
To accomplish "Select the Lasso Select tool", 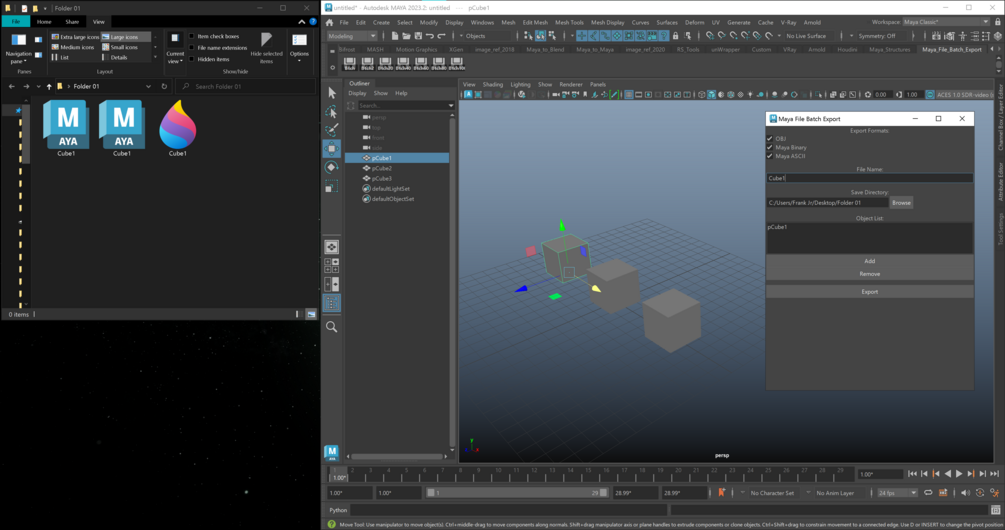I will [331, 112].
